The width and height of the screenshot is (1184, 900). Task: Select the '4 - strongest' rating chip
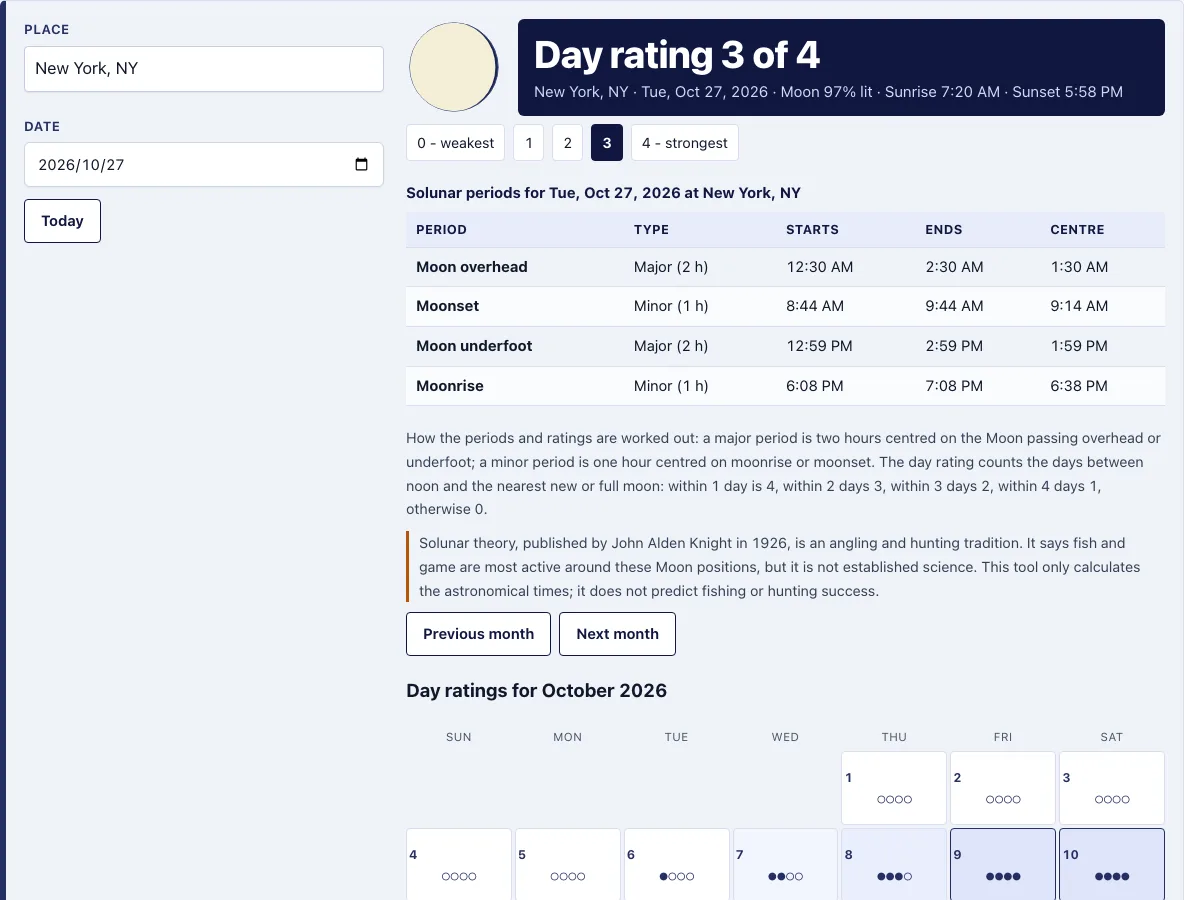(685, 143)
